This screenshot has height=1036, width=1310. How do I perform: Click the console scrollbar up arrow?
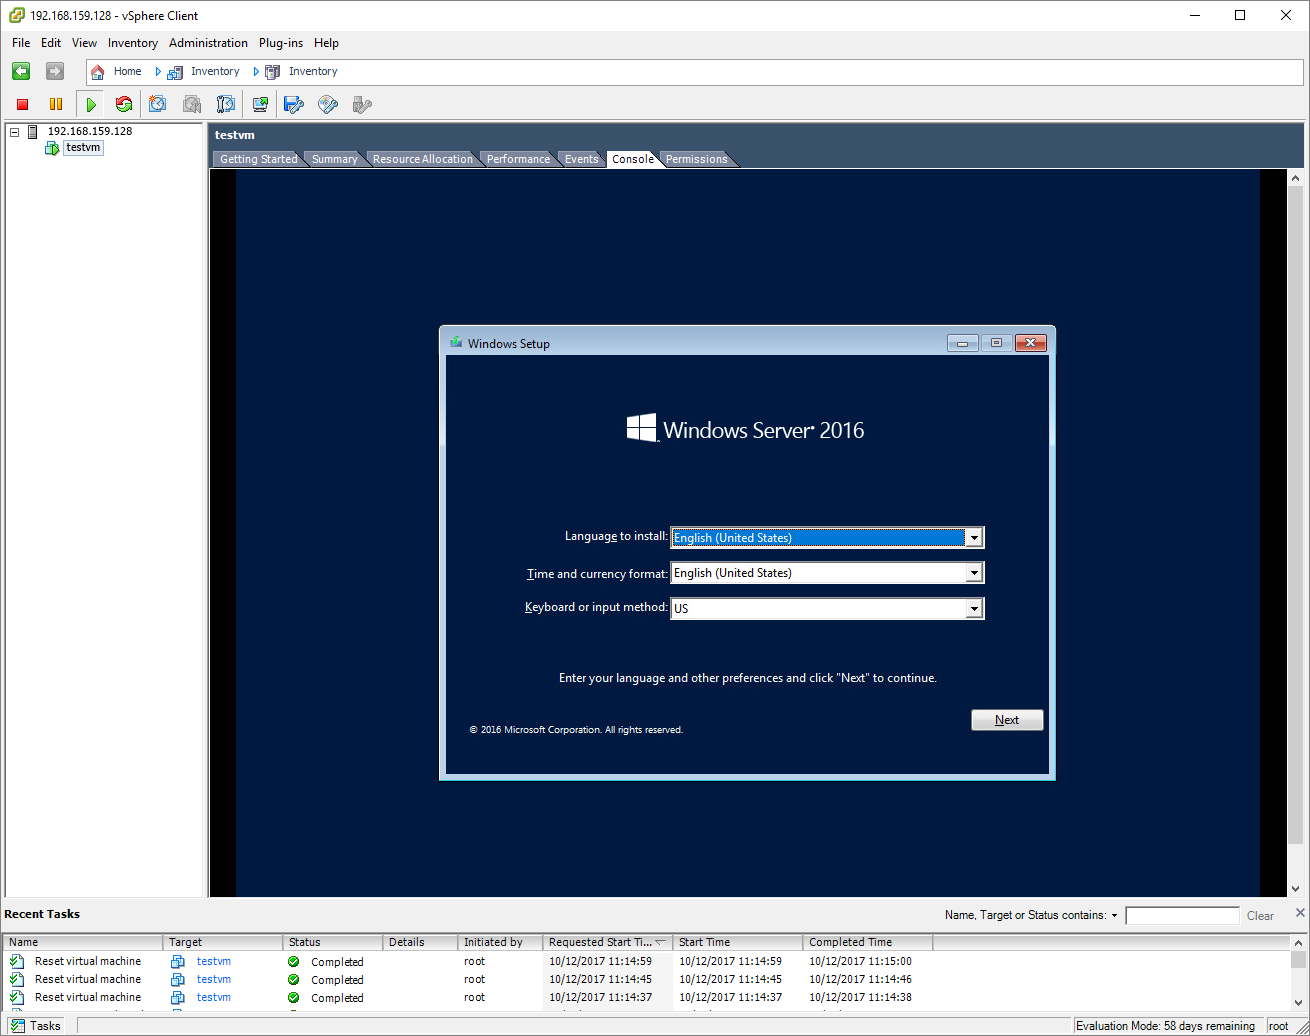click(x=1296, y=178)
